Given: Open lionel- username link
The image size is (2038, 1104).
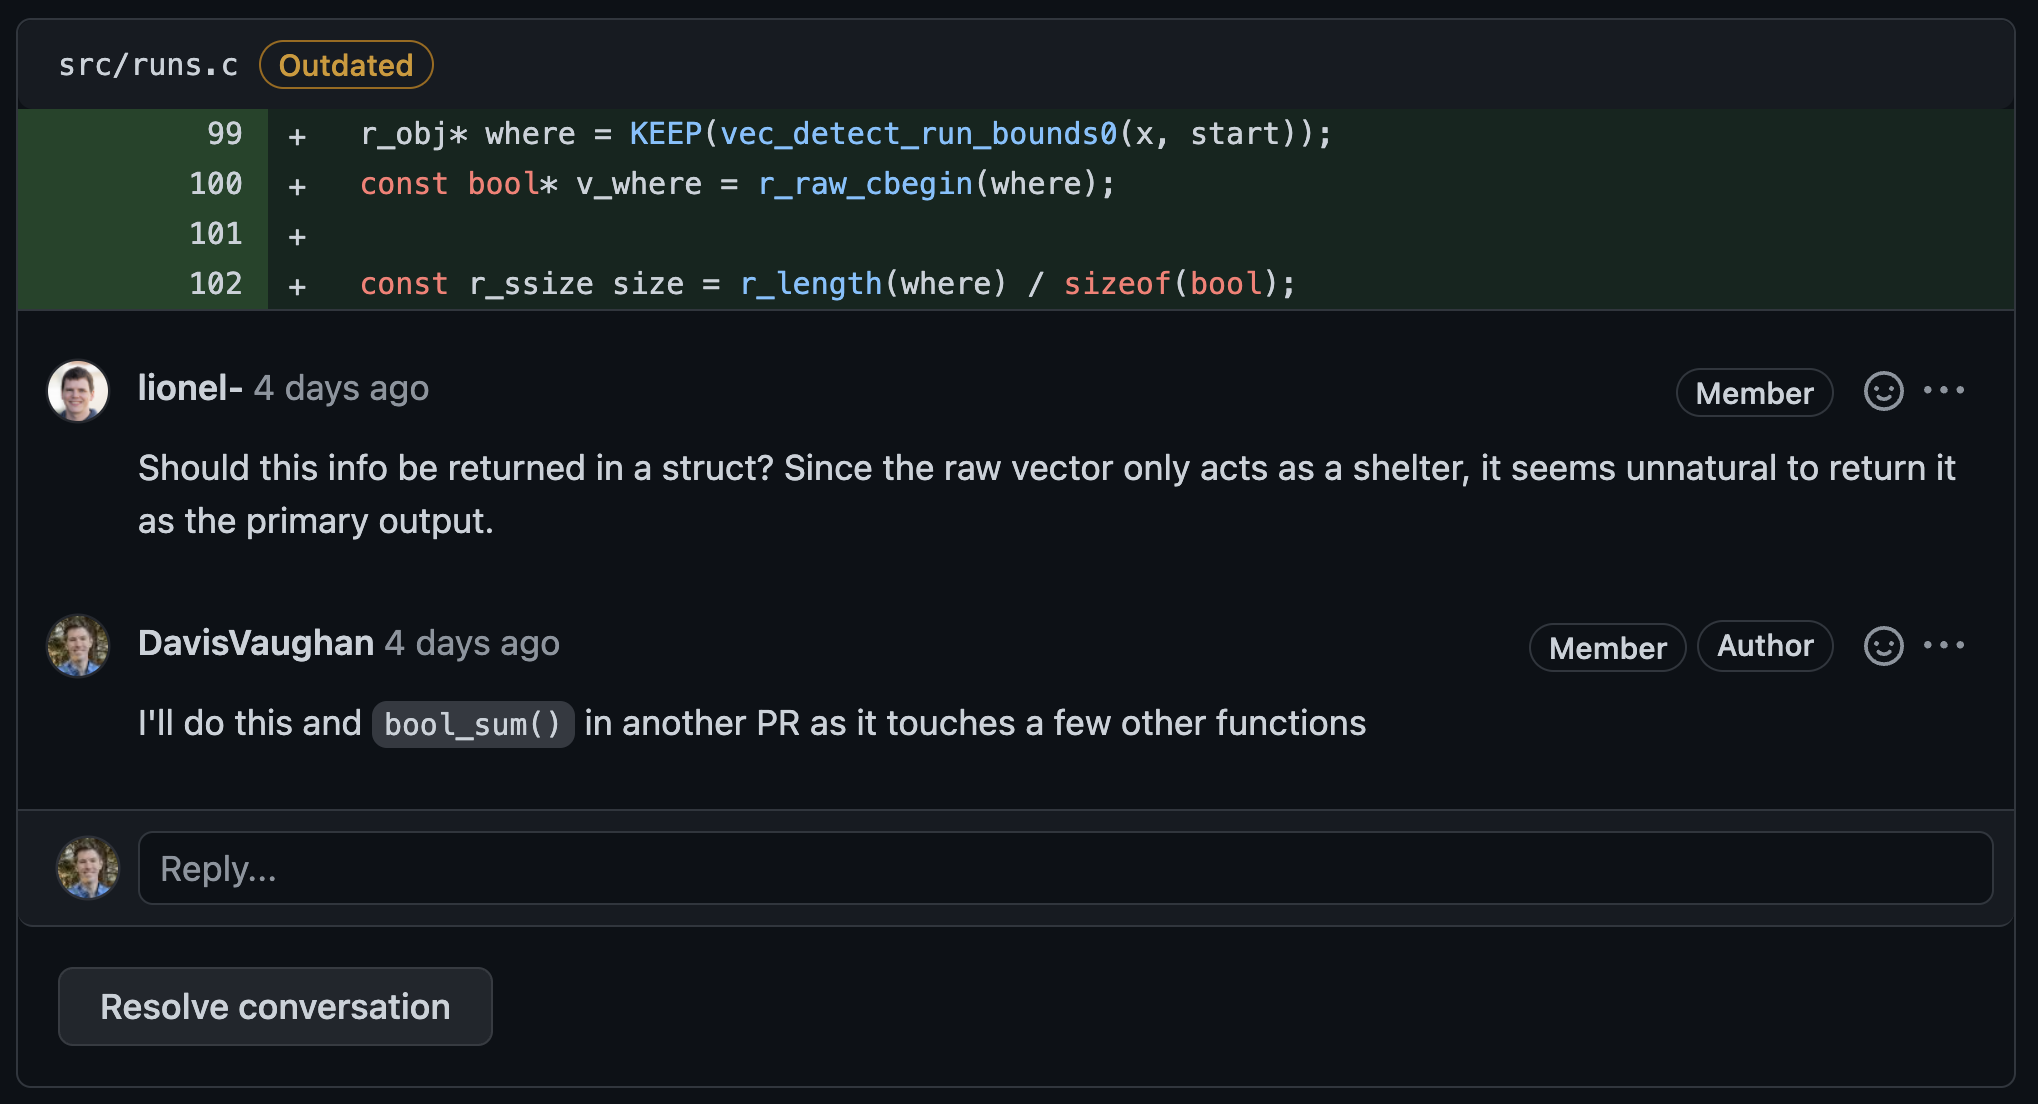Looking at the screenshot, I should click(190, 388).
